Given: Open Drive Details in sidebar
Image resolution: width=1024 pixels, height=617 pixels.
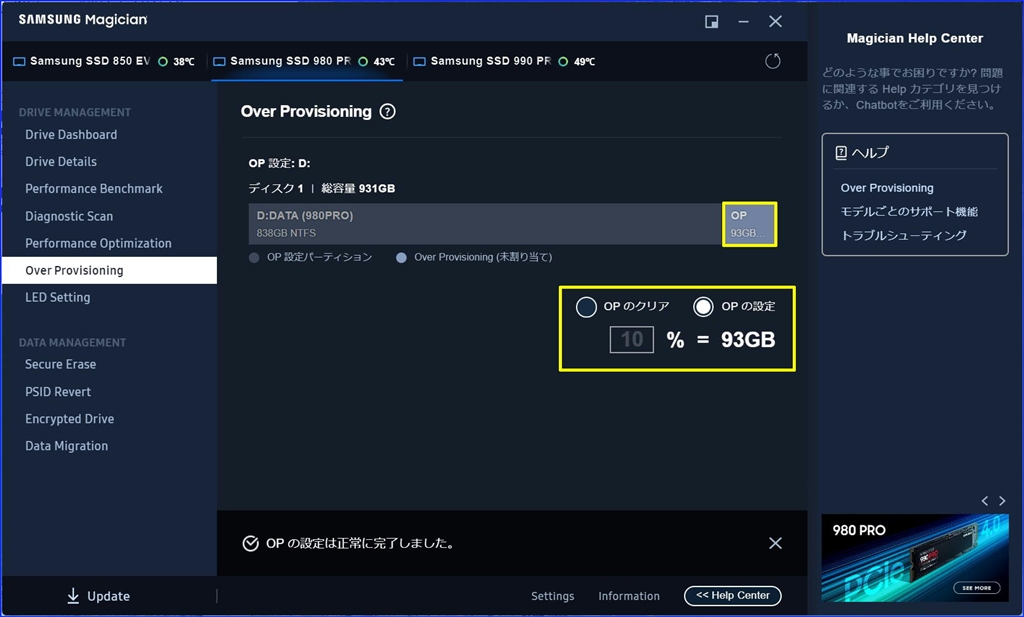Looking at the screenshot, I should click(x=61, y=161).
